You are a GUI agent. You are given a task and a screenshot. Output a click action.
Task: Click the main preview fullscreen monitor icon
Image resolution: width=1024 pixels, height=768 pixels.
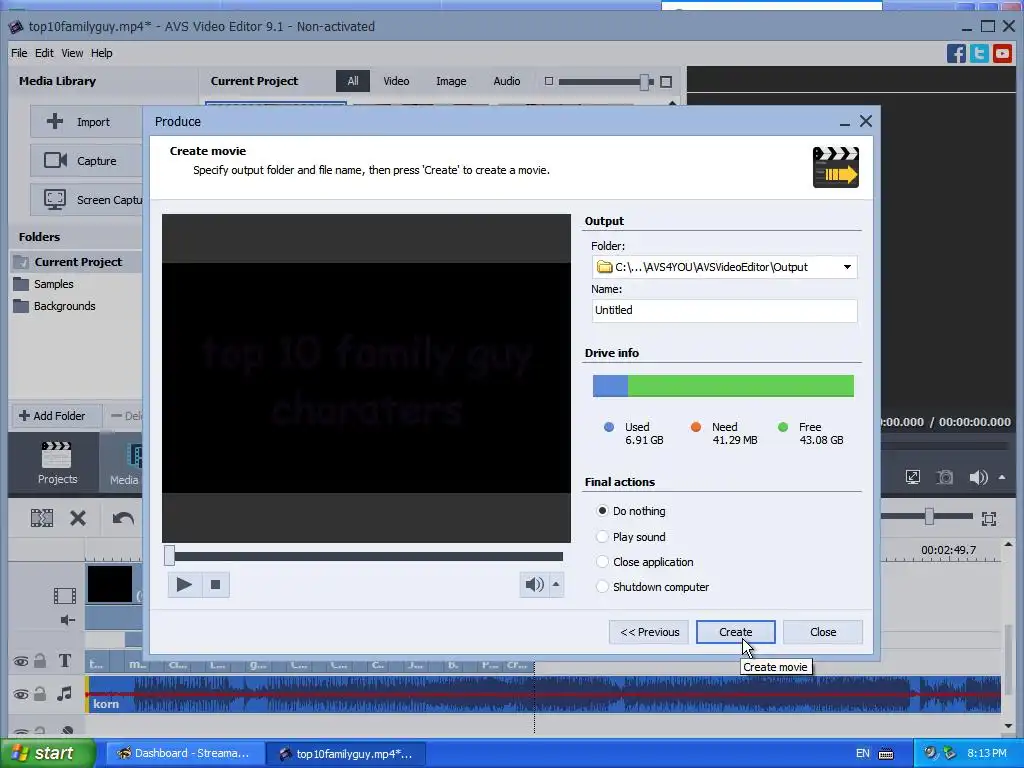coord(913,477)
